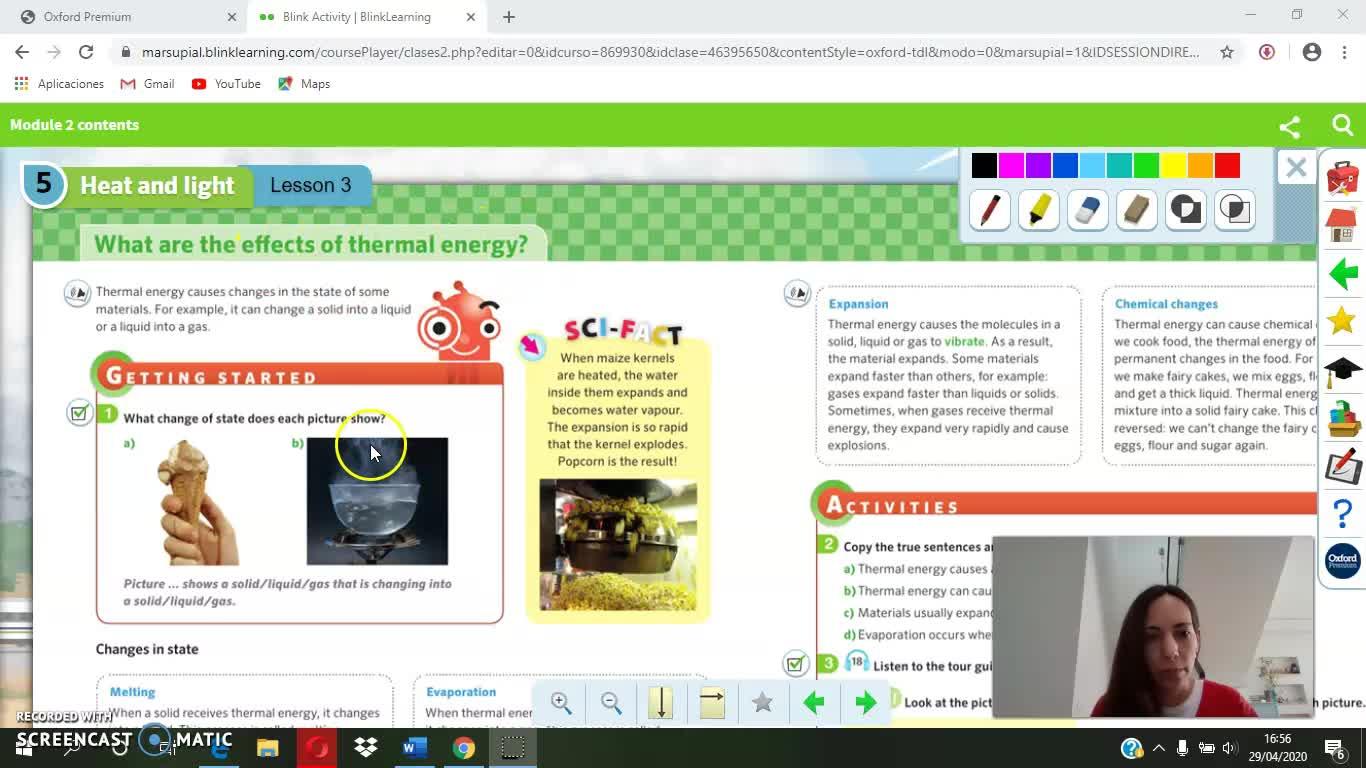Switch to the Oxford Premium browser tab
This screenshot has width=1366, height=768.
pos(130,17)
